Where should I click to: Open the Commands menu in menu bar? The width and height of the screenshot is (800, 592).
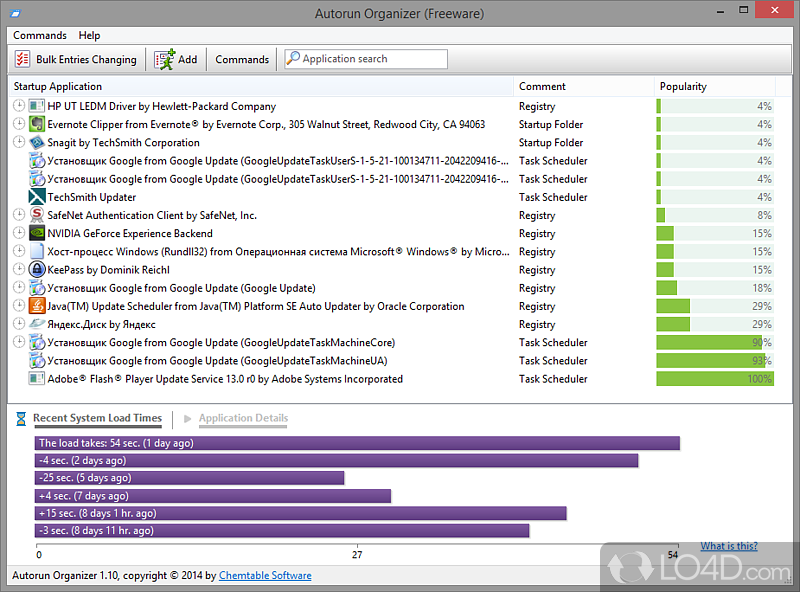(40, 36)
